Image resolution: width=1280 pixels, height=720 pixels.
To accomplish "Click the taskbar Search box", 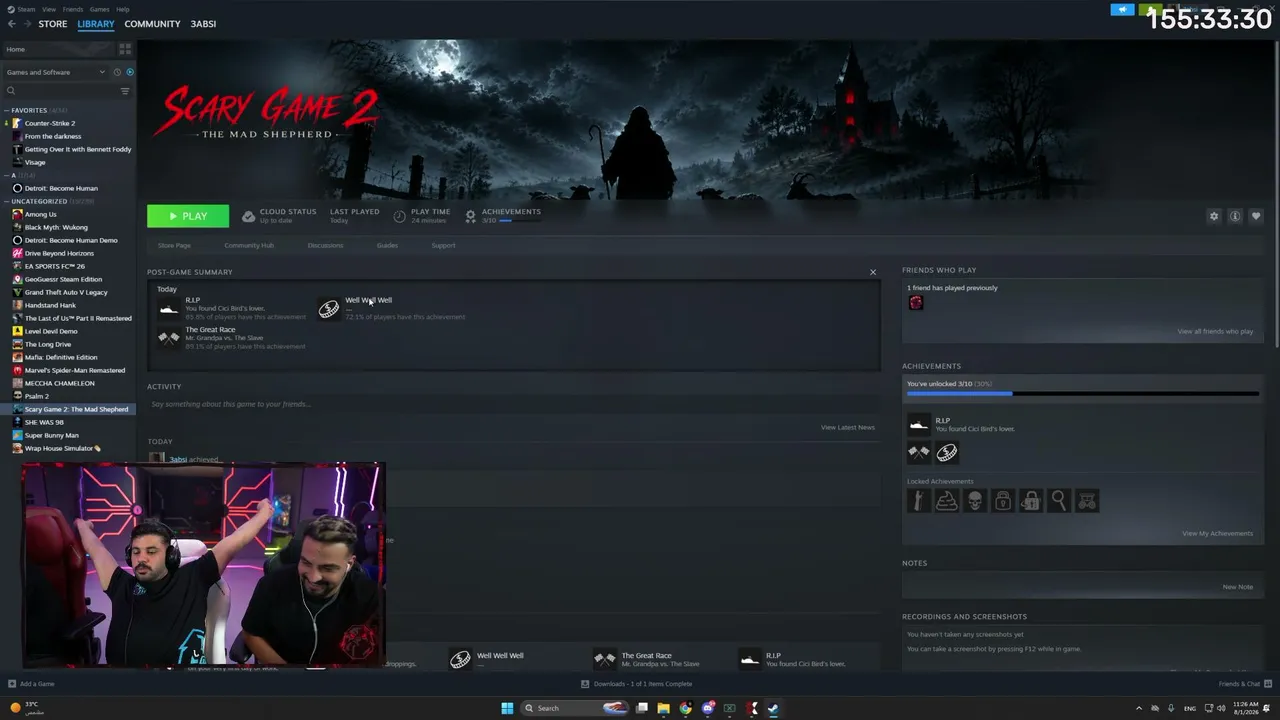I will [576, 708].
